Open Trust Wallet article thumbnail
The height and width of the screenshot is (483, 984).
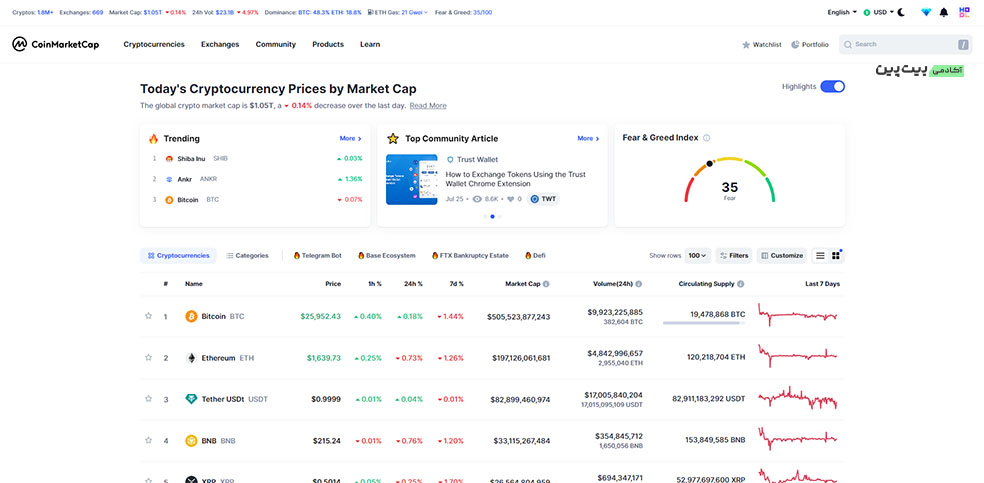point(411,179)
